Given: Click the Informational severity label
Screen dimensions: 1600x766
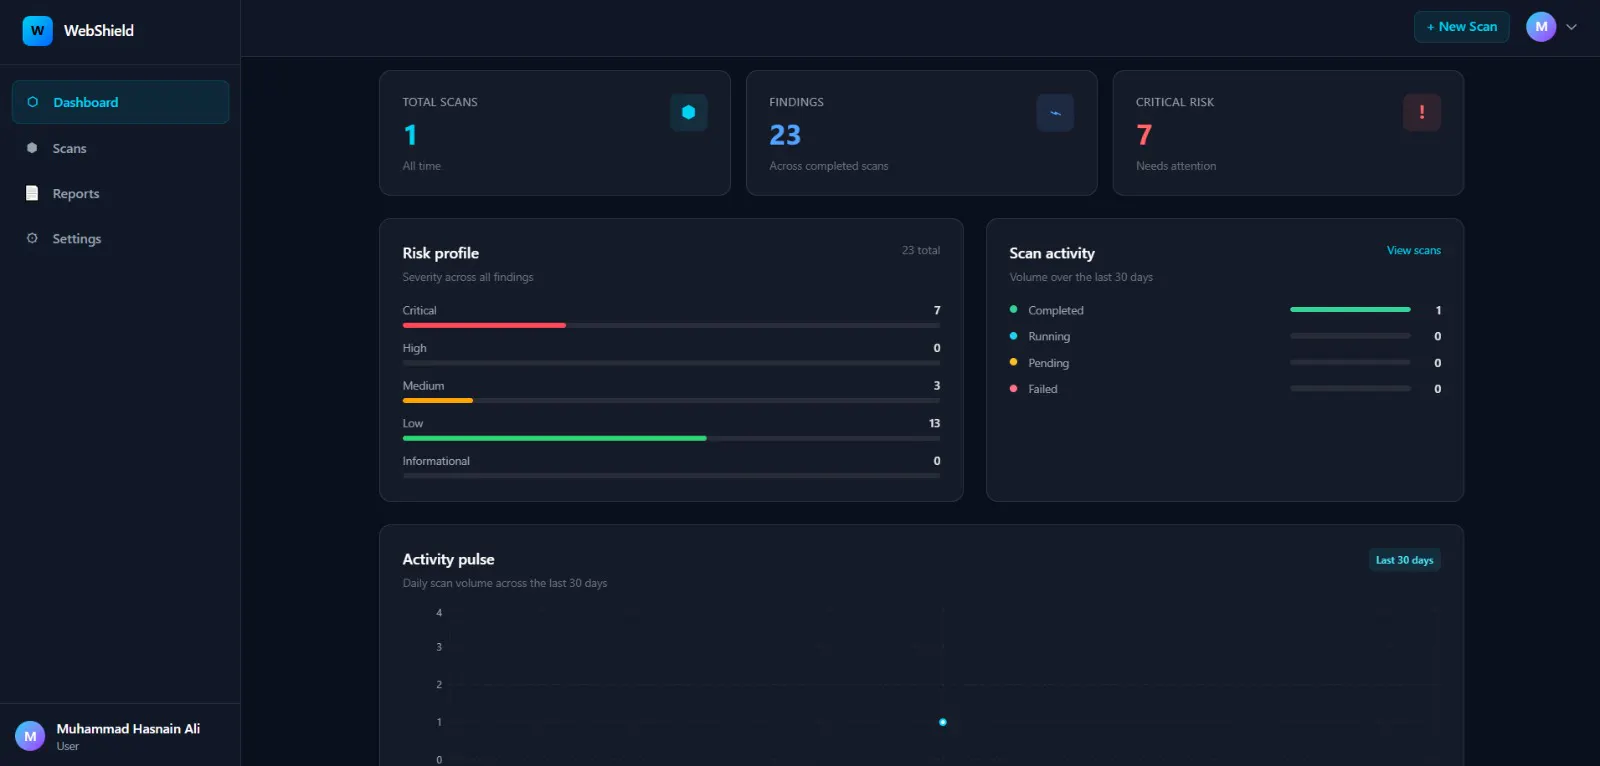Looking at the screenshot, I should (436, 461).
